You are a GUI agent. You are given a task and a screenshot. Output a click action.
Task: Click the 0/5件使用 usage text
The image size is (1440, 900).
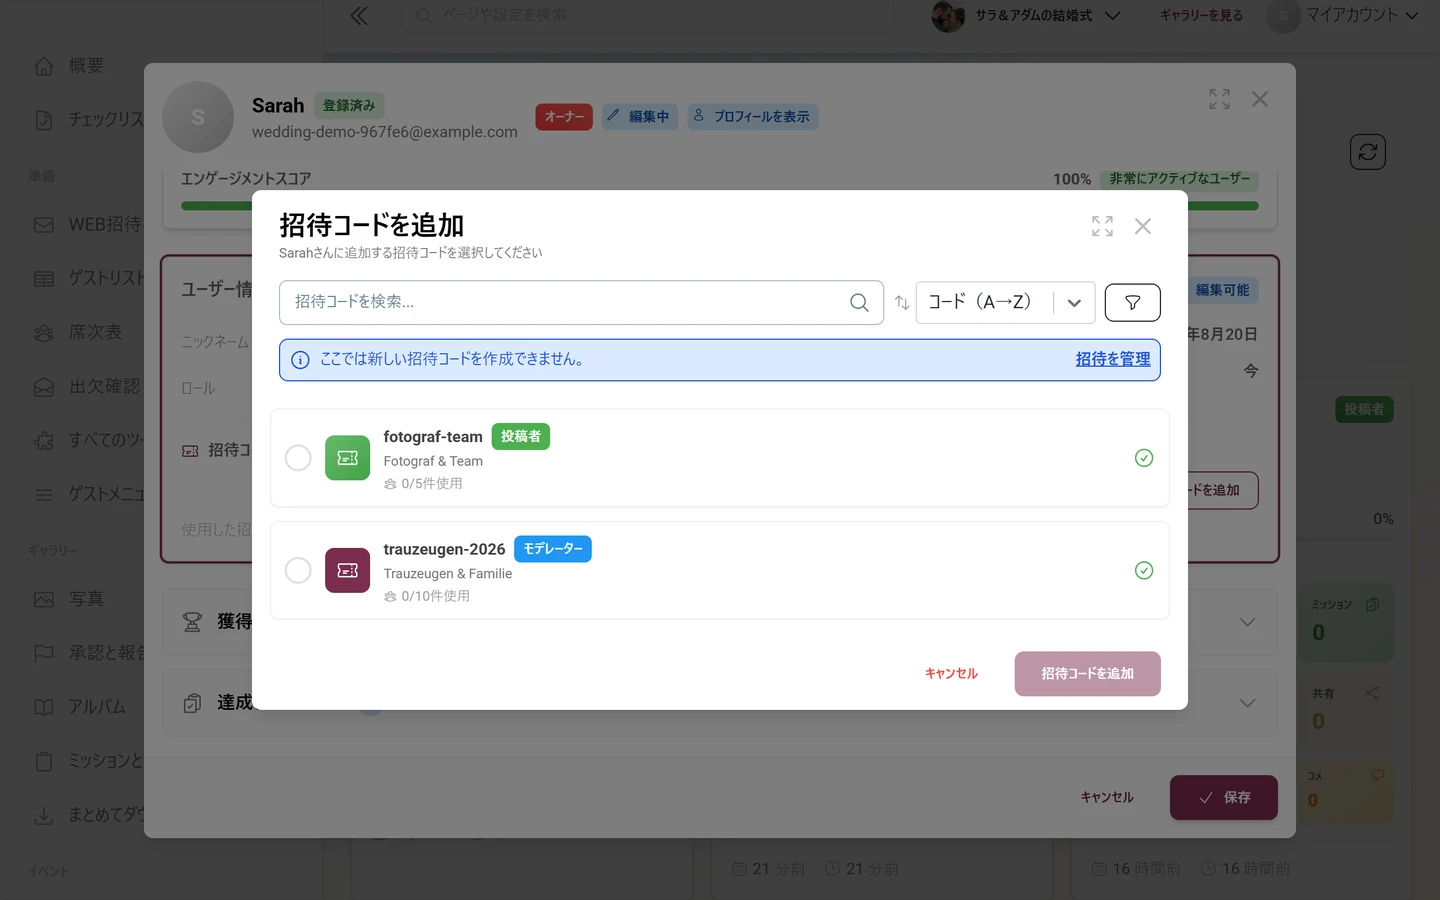coord(431,483)
